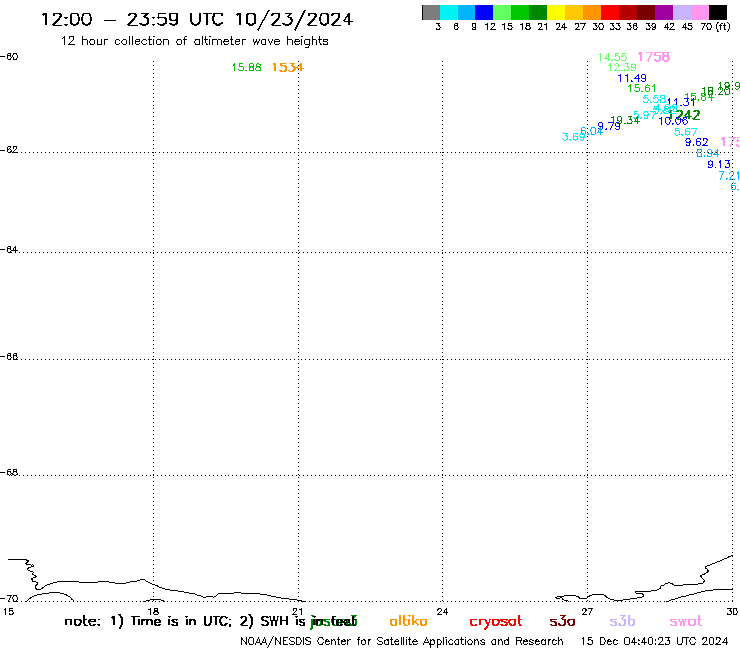Click the dark blue color bar swatch
The width and height of the screenshot is (740, 650).
pos(484,12)
